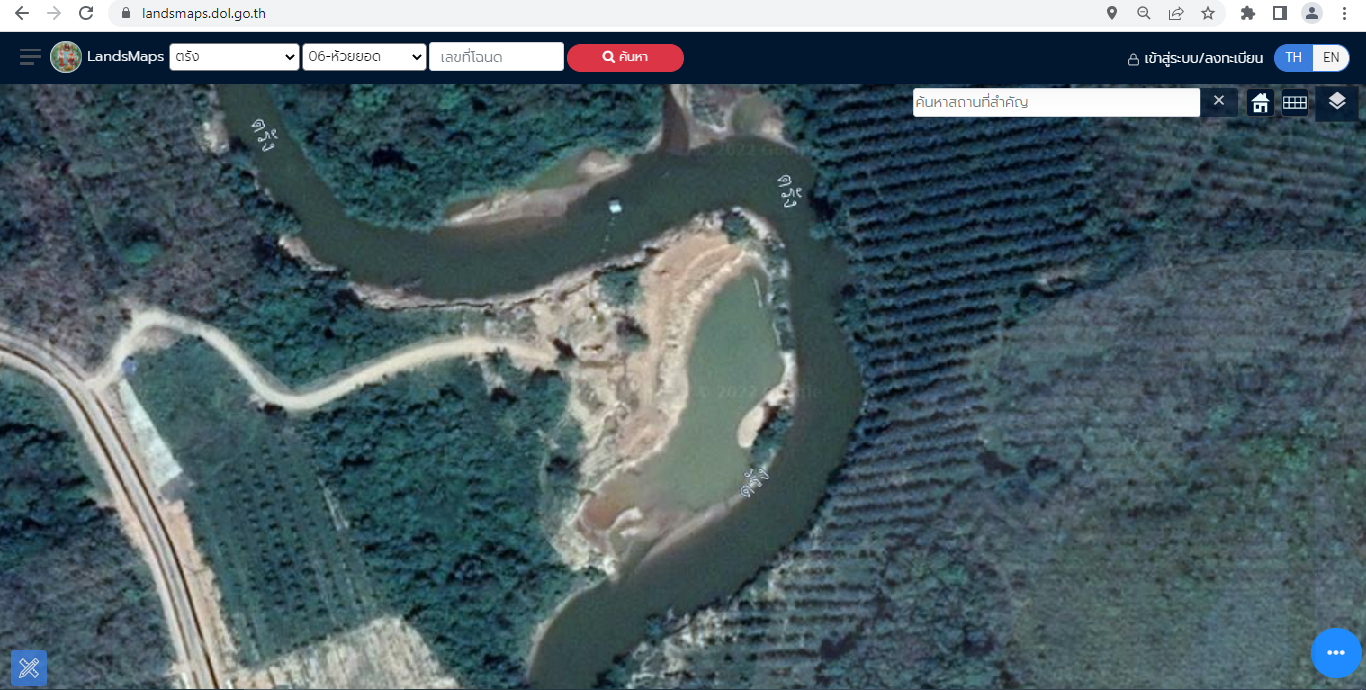The height and width of the screenshot is (690, 1366).
Task: Click the เลขที่โฉนด deed number field
Action: coord(496,57)
